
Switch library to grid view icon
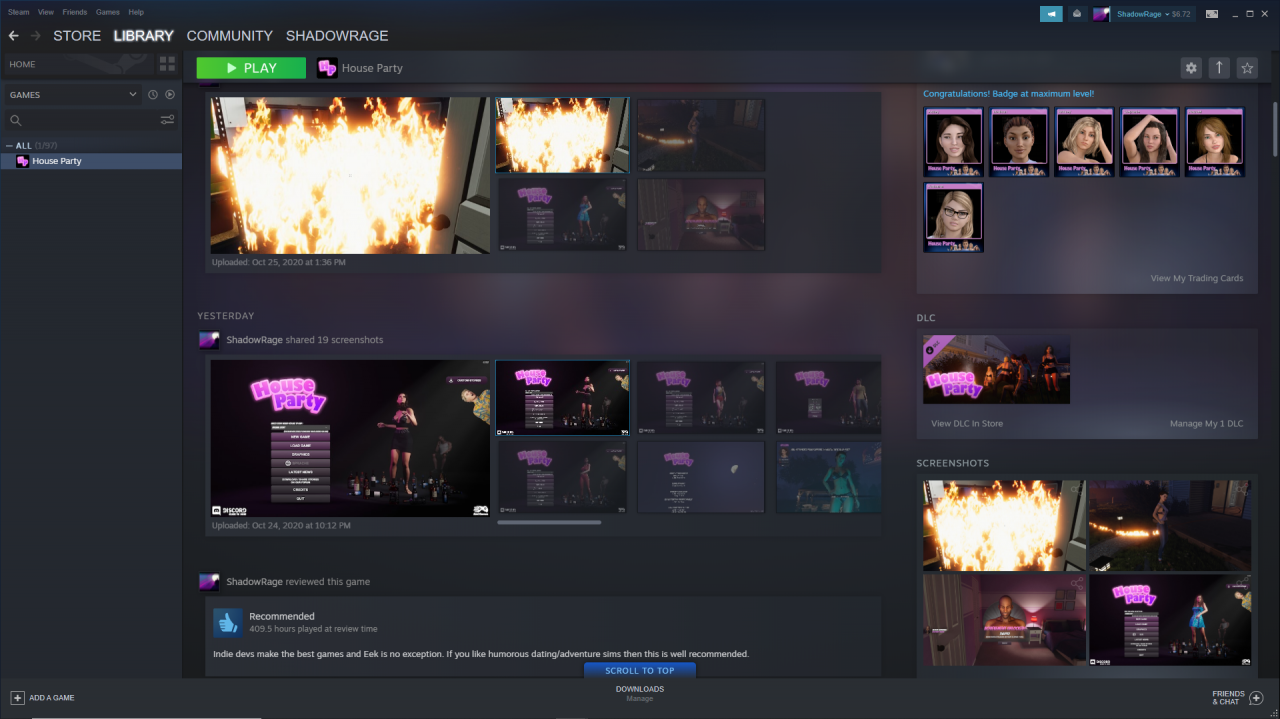click(x=167, y=64)
